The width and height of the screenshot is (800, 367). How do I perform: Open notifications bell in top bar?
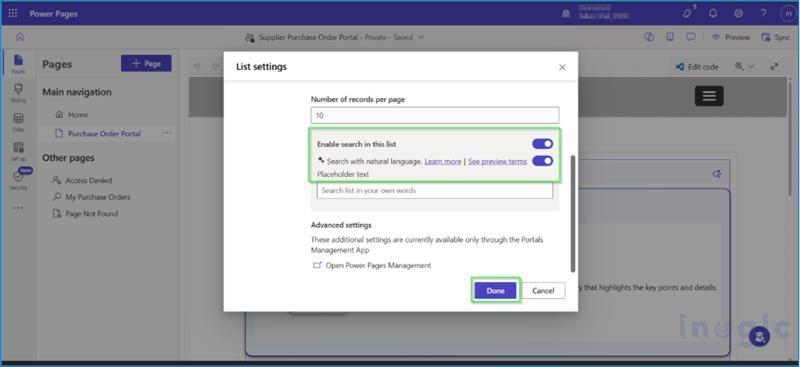tap(713, 14)
